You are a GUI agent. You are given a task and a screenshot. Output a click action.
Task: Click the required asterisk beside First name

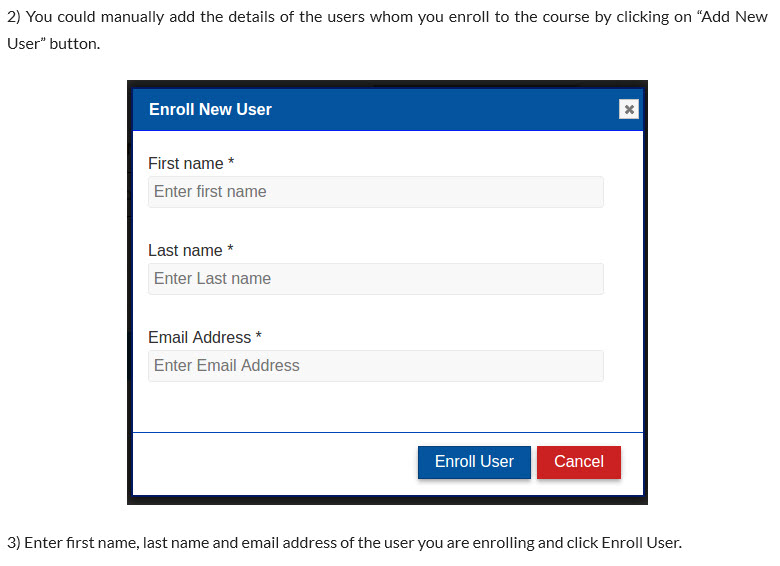pos(231,162)
